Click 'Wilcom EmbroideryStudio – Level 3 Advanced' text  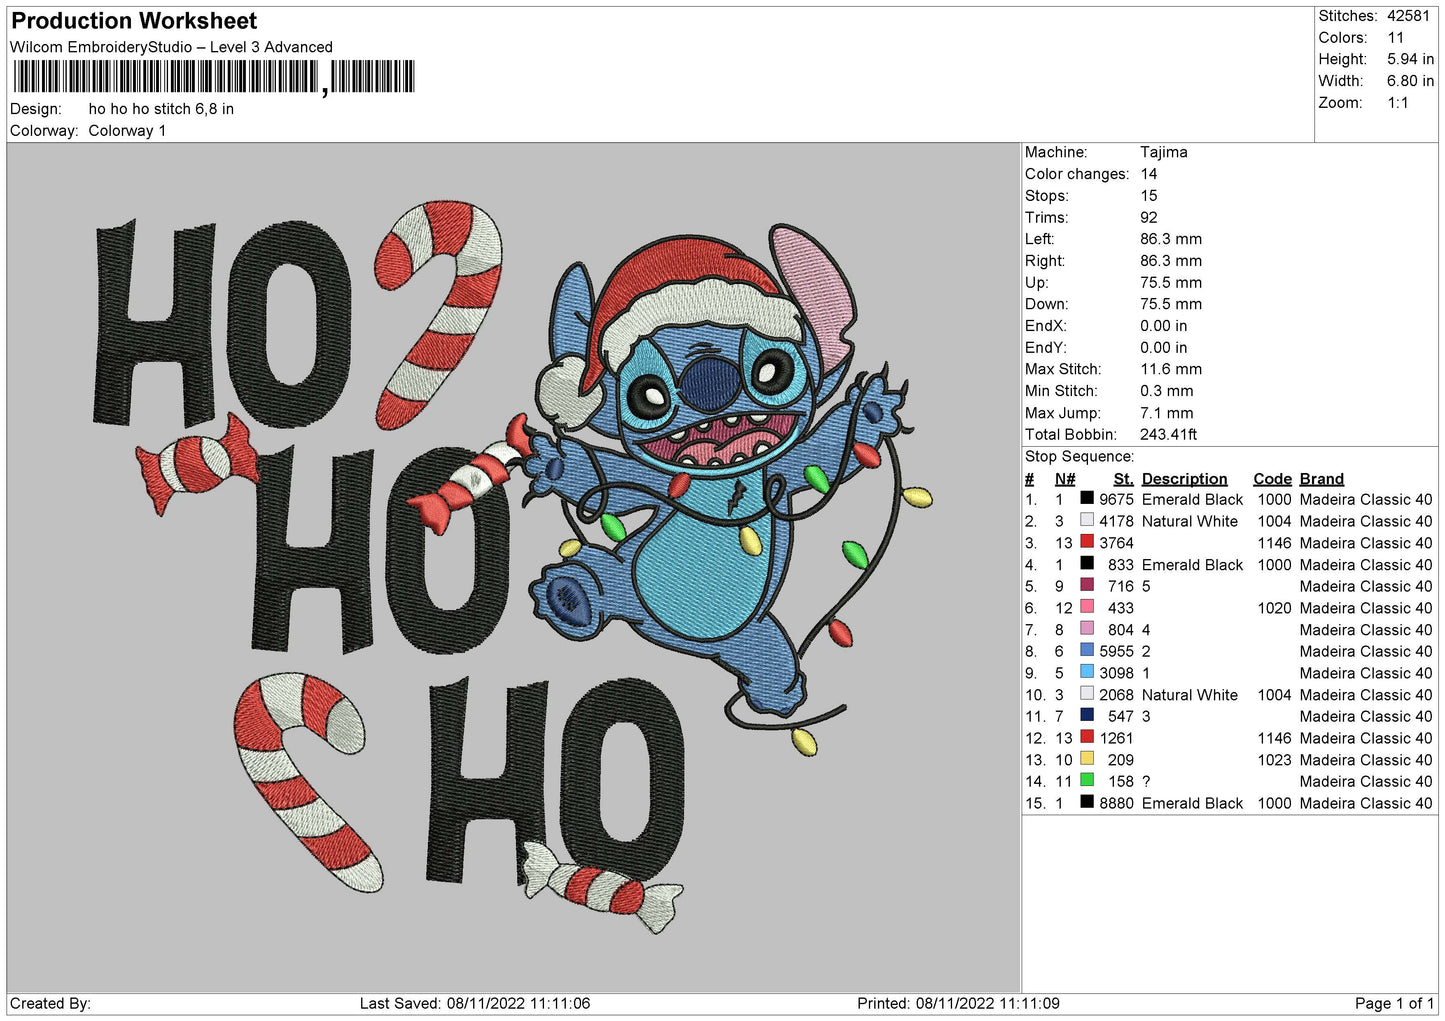(171, 47)
